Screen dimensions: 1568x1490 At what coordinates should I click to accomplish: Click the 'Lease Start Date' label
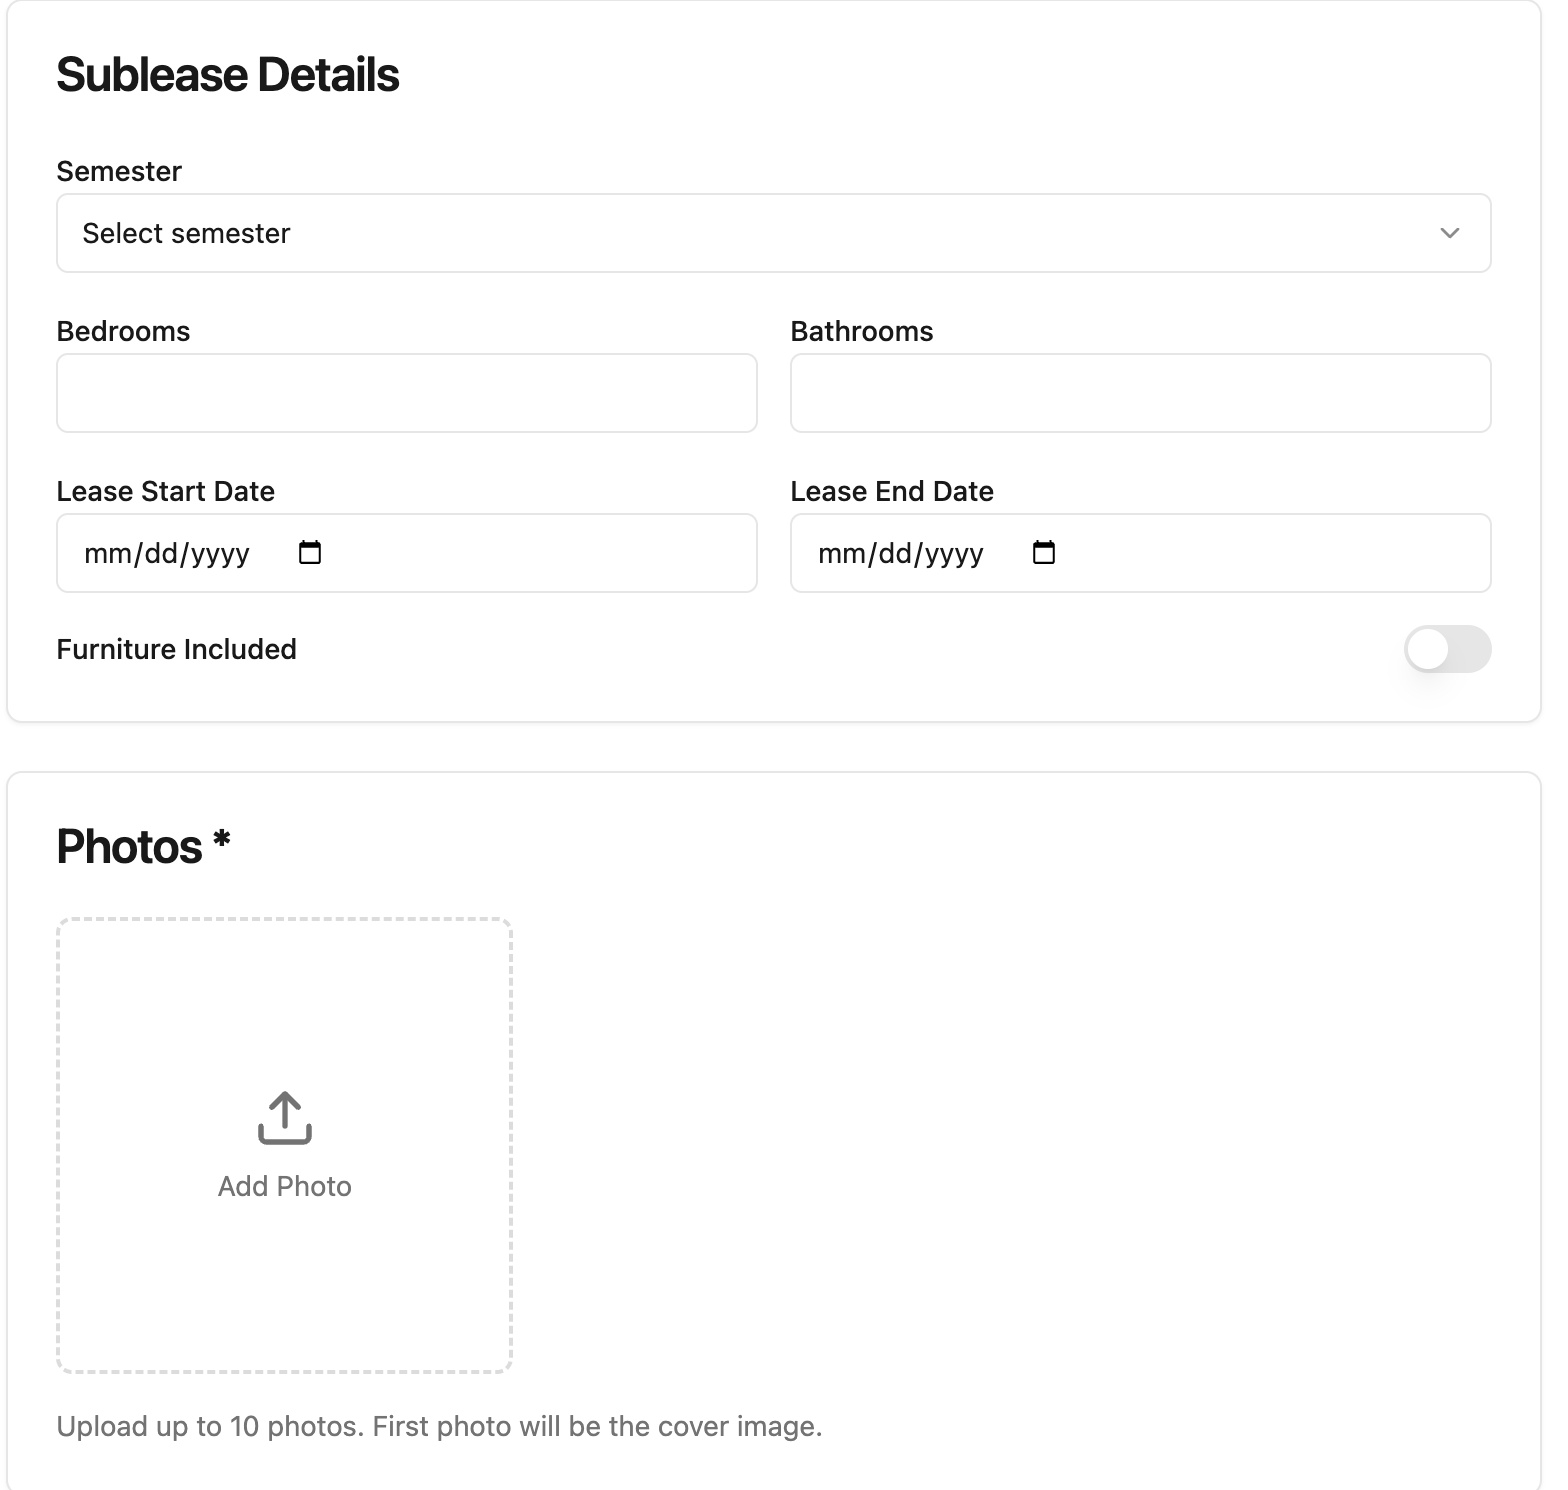[165, 491]
